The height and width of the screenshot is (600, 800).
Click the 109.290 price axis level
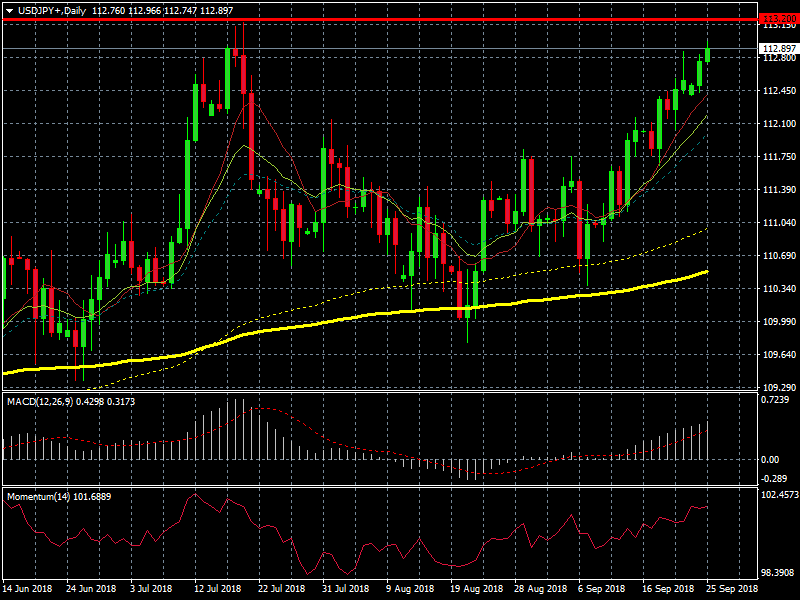tap(778, 387)
